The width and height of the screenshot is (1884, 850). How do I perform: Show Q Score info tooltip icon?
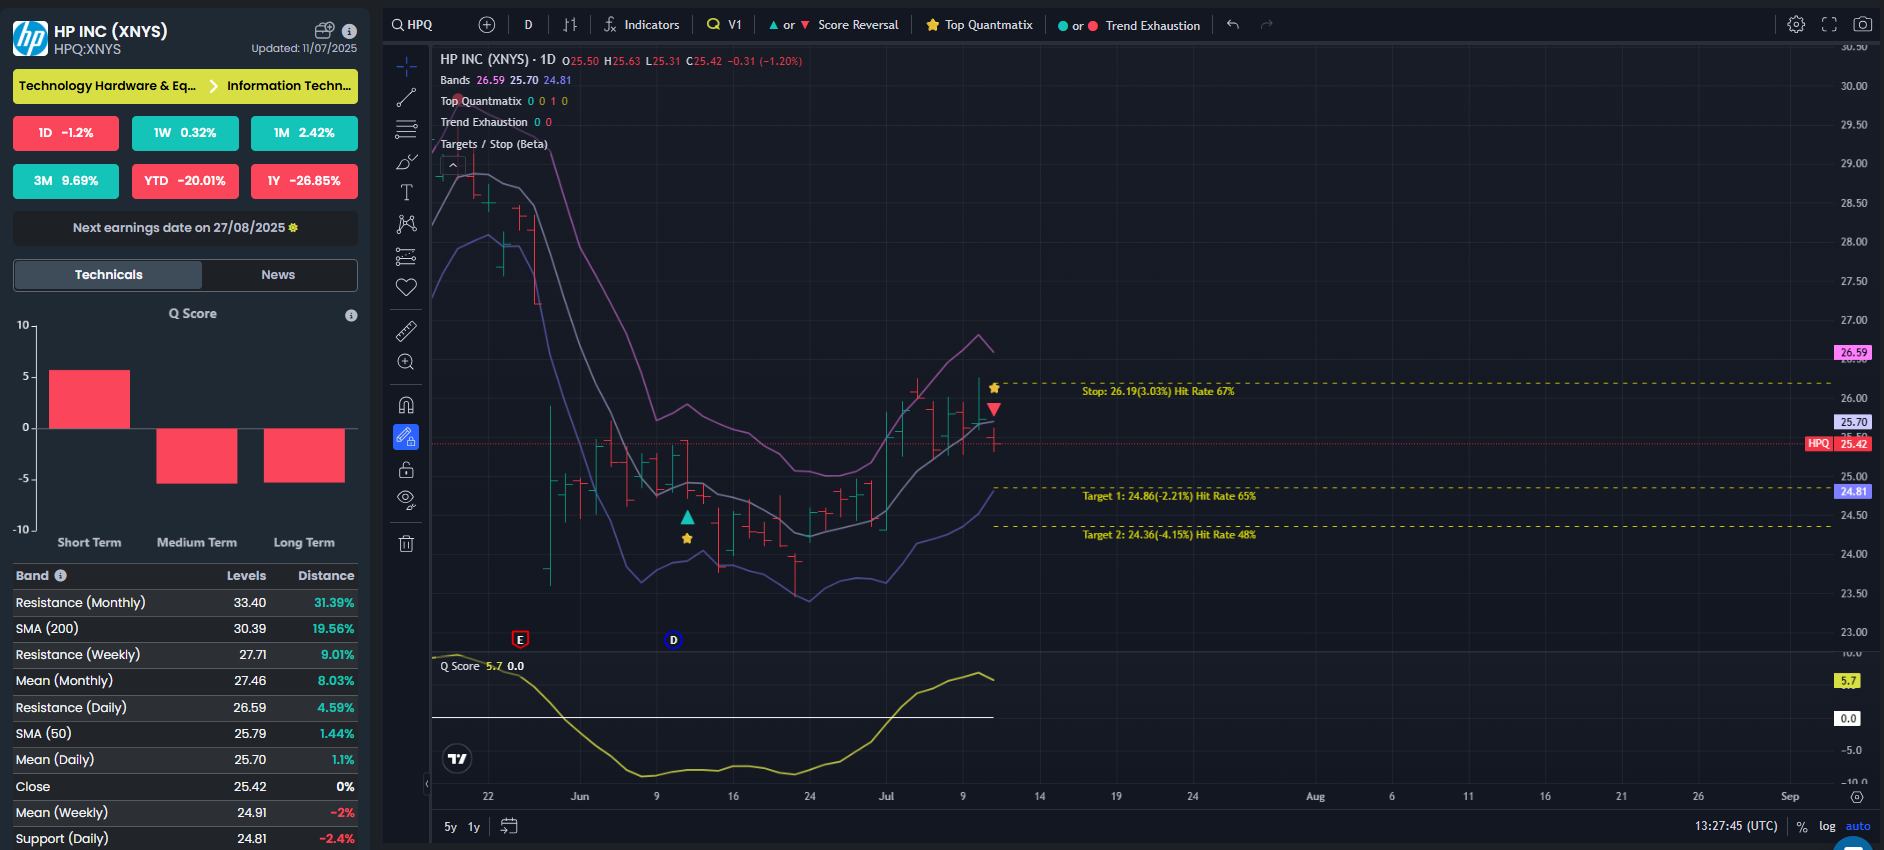[351, 315]
